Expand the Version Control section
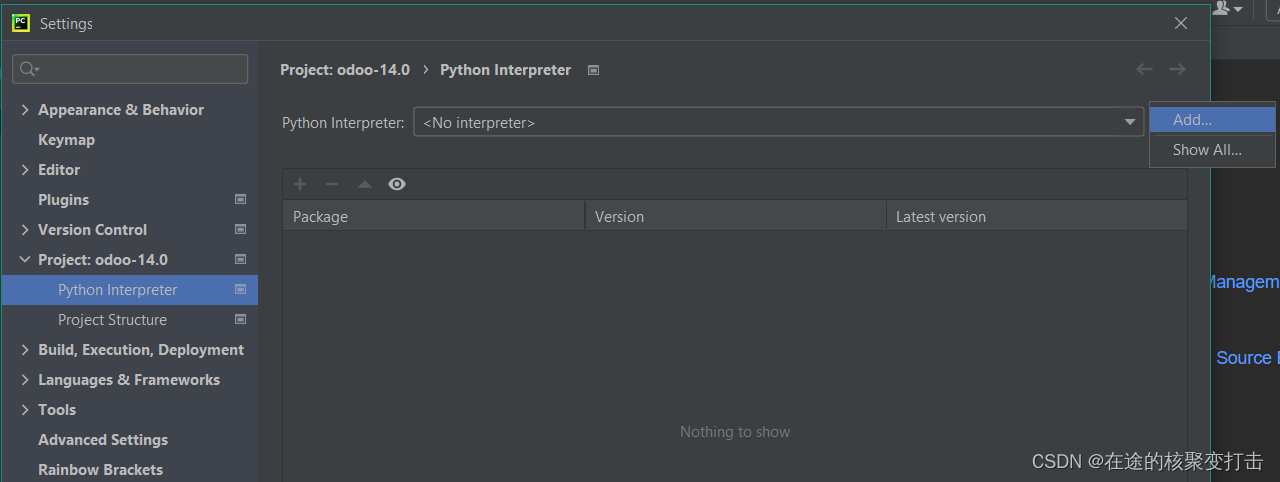 25,230
